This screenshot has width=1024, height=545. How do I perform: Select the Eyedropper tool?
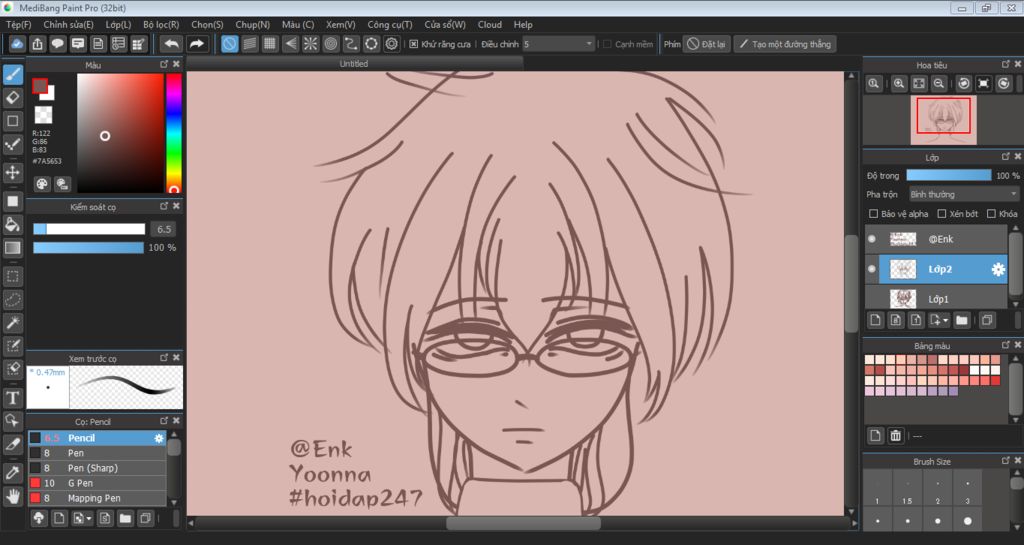point(12,473)
